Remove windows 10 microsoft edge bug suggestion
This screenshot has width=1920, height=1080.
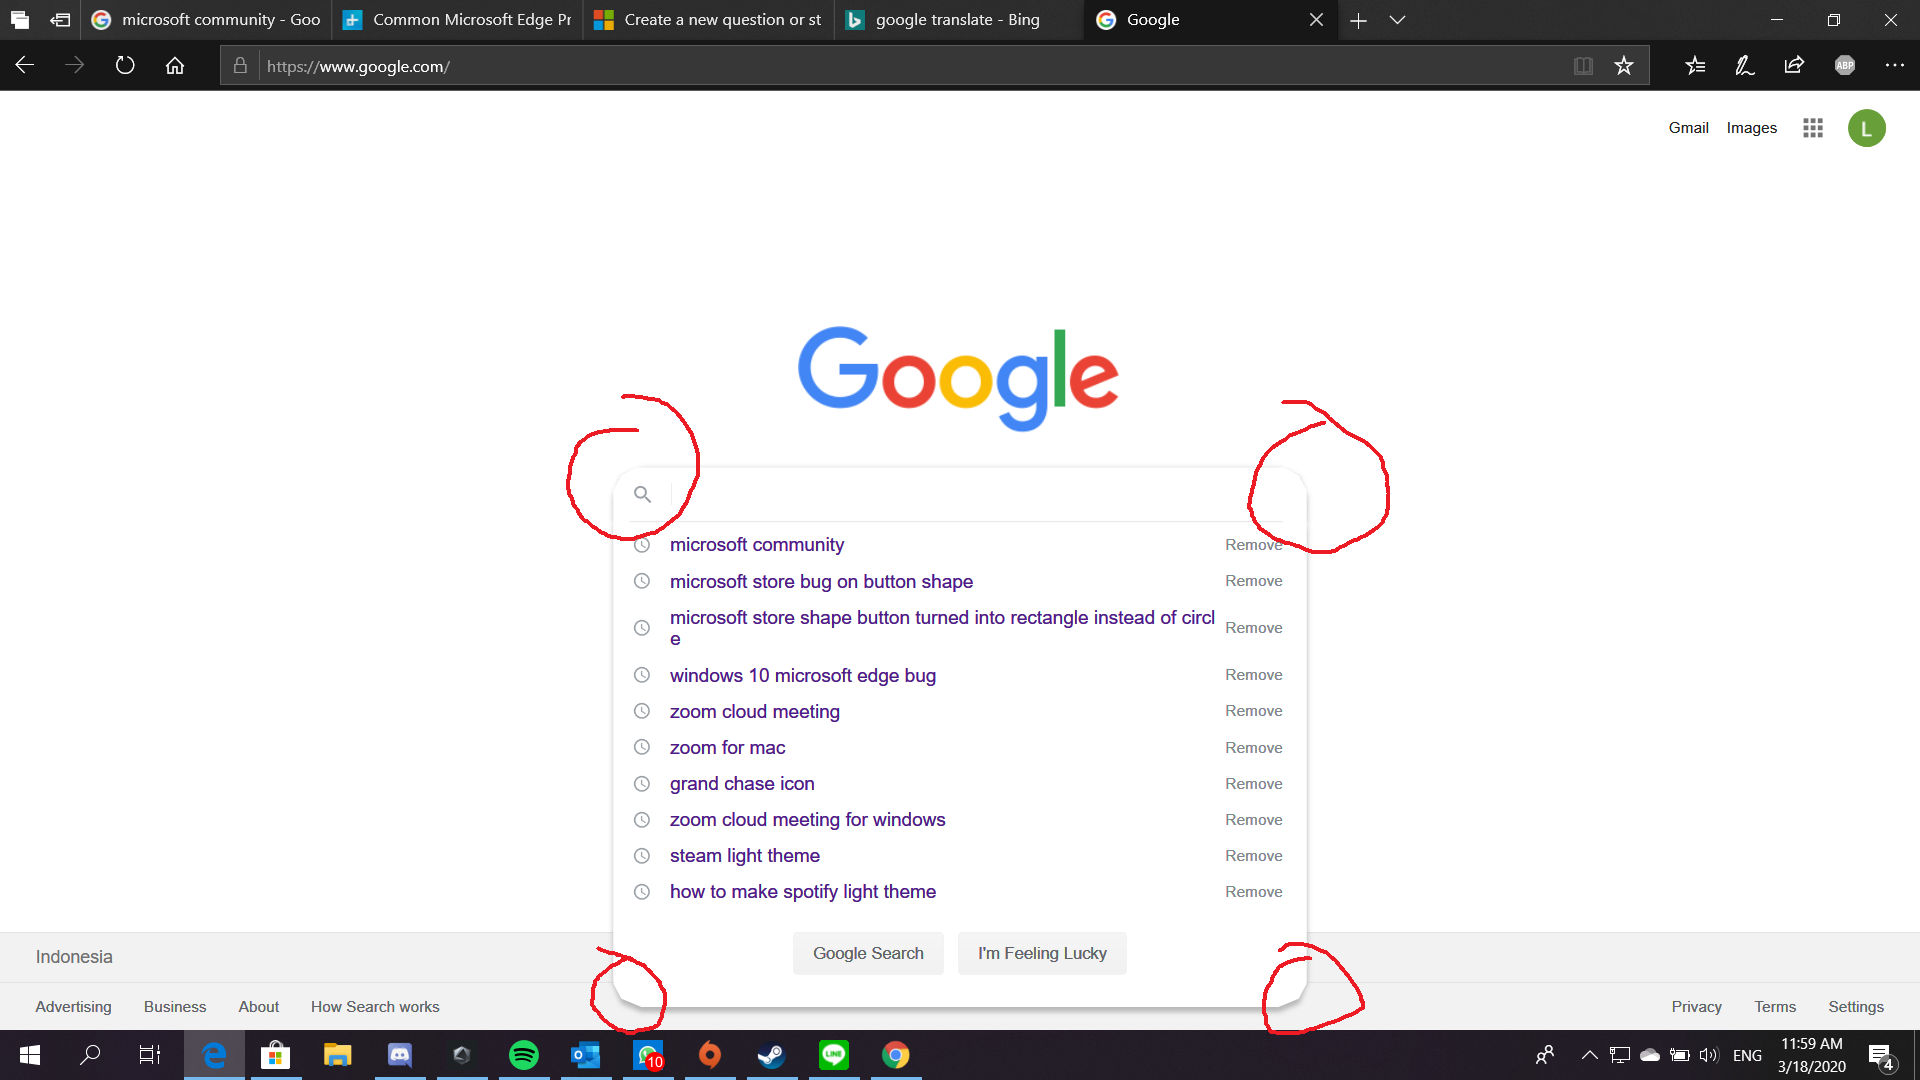[1253, 675]
